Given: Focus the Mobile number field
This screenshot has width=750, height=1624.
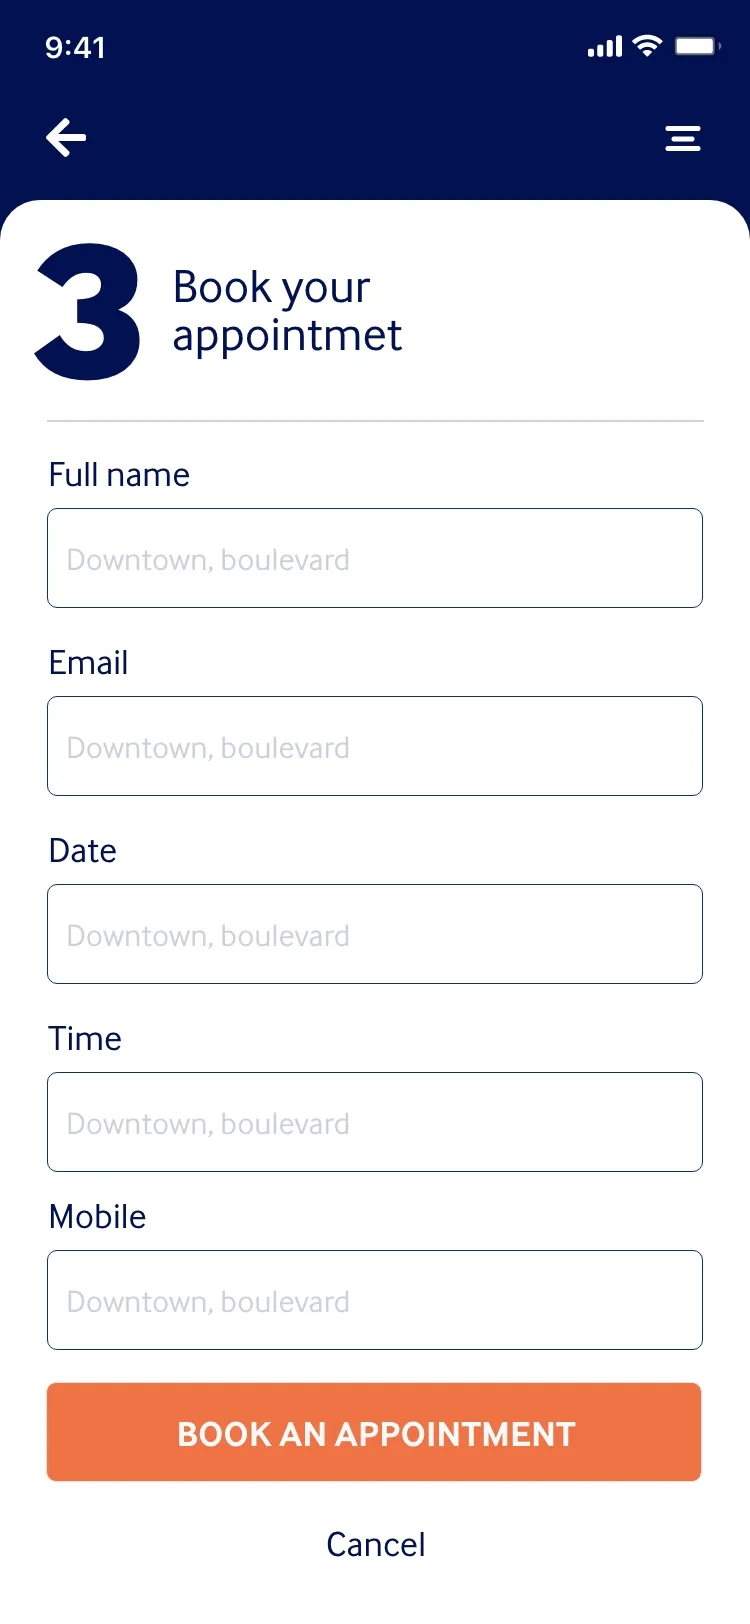Looking at the screenshot, I should click(375, 1300).
